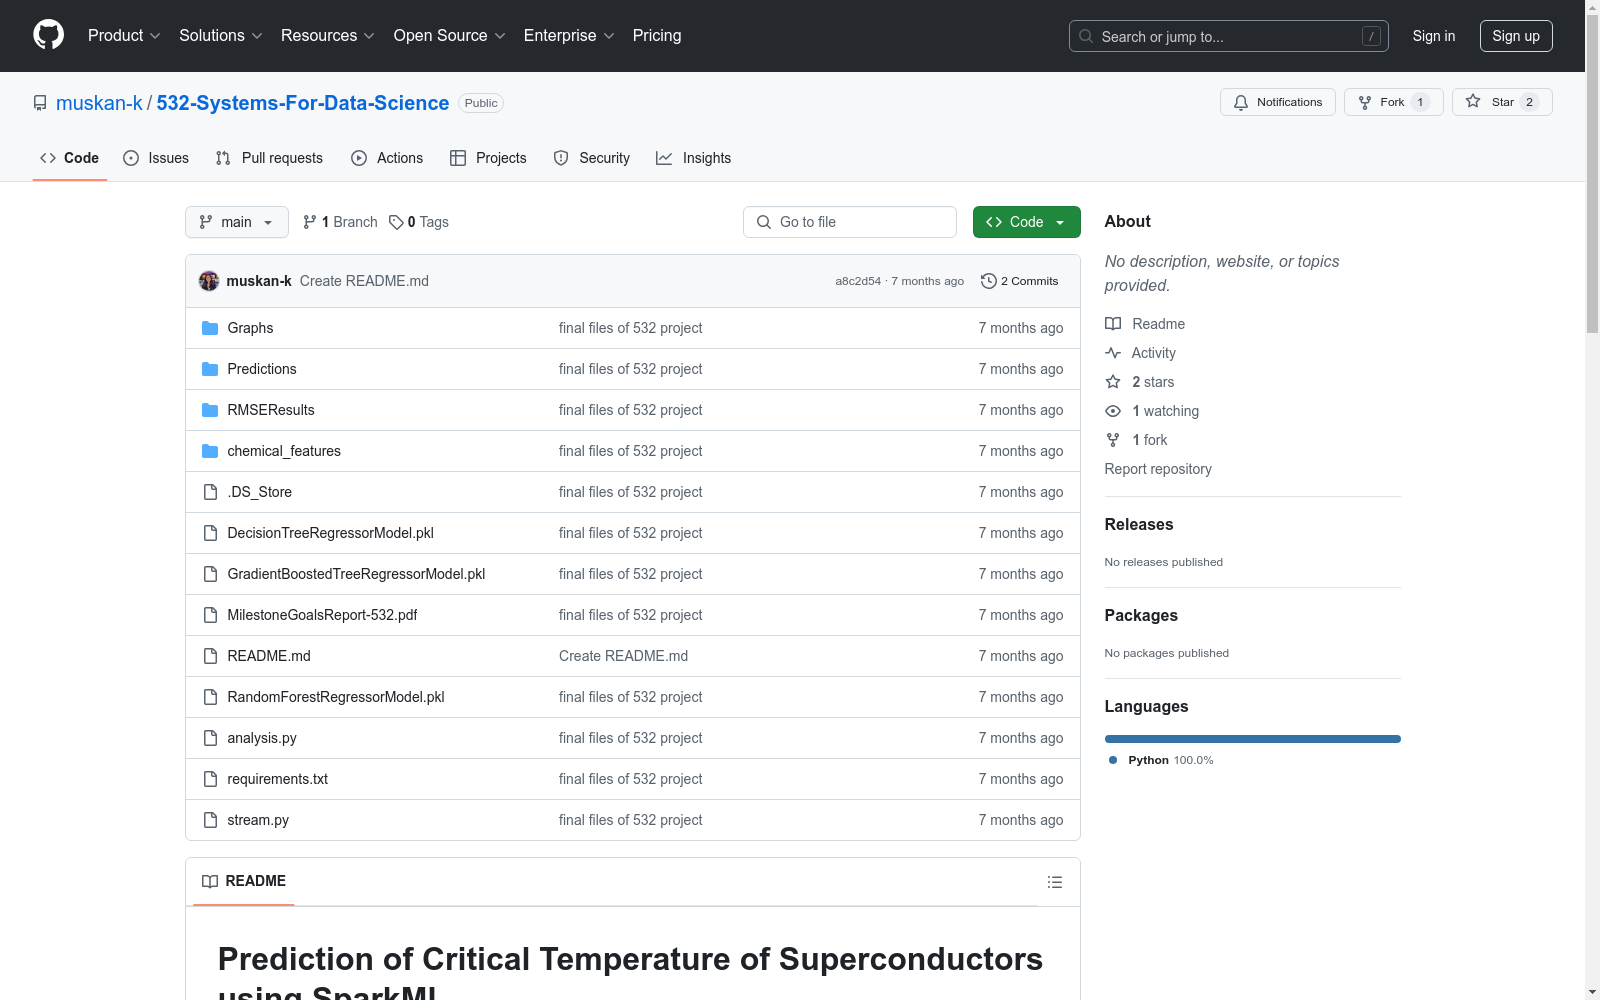Click the chemical_features folder icon

(210, 451)
